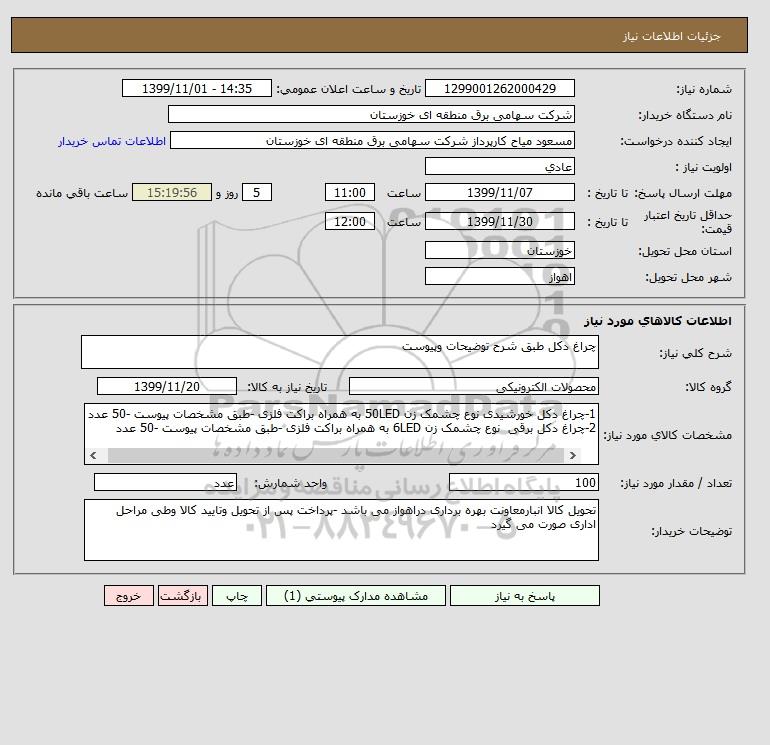770x745 pixels.
Task: Click the delivery city field اهواز
Action: [x=499, y=276]
